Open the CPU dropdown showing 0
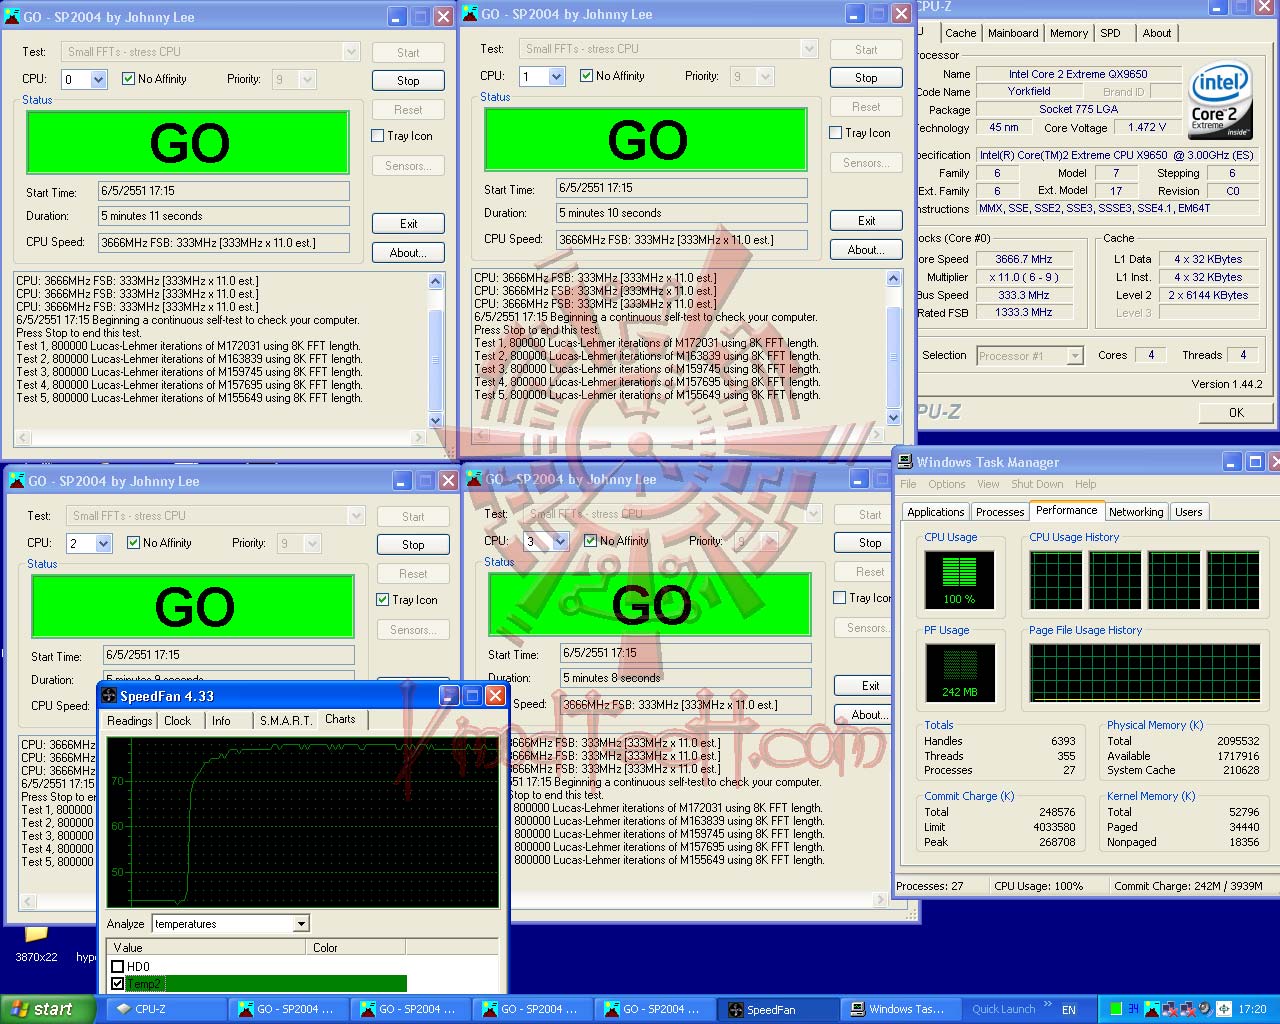 pyautogui.click(x=99, y=80)
